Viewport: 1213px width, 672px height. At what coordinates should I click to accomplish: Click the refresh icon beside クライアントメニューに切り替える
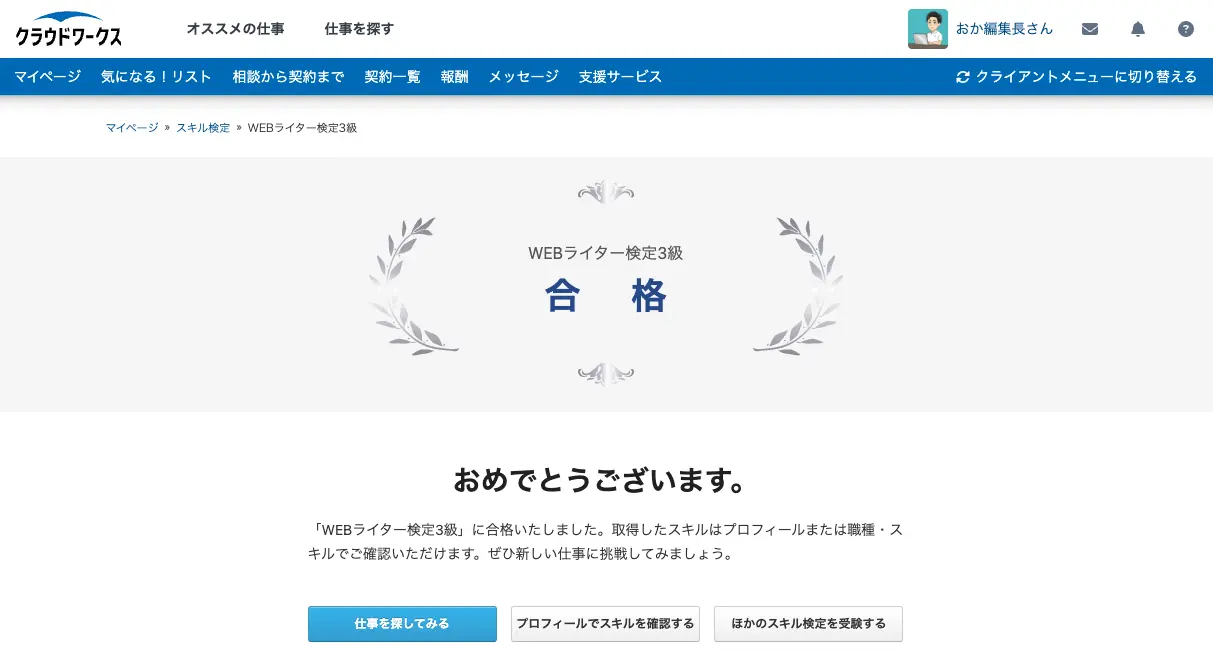click(x=963, y=76)
